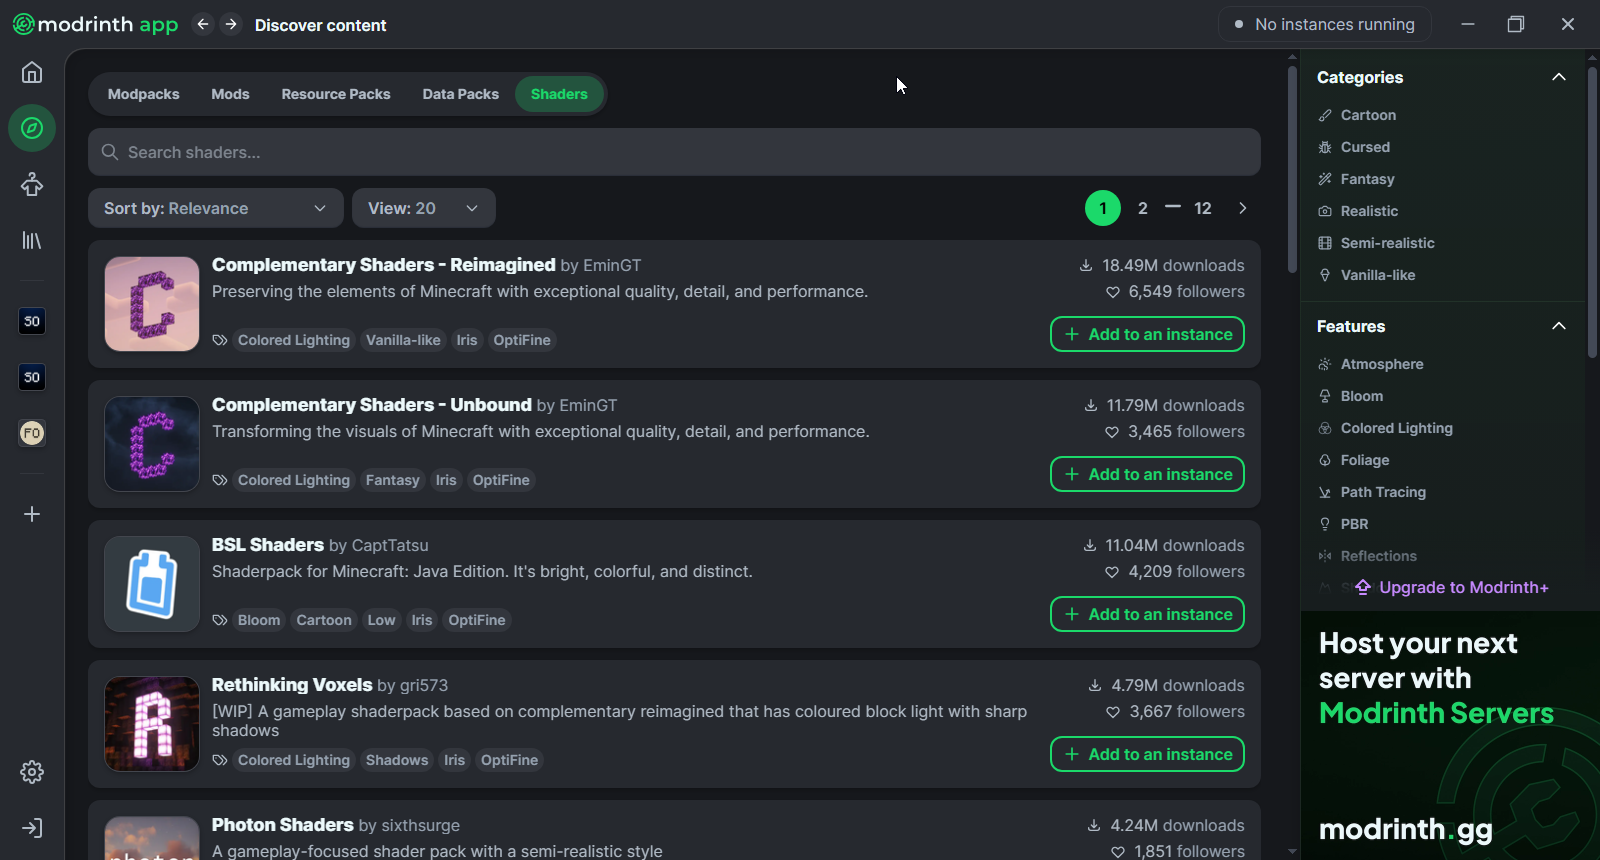Collapse the Categories section
The width and height of the screenshot is (1600, 860).
pos(1558,77)
